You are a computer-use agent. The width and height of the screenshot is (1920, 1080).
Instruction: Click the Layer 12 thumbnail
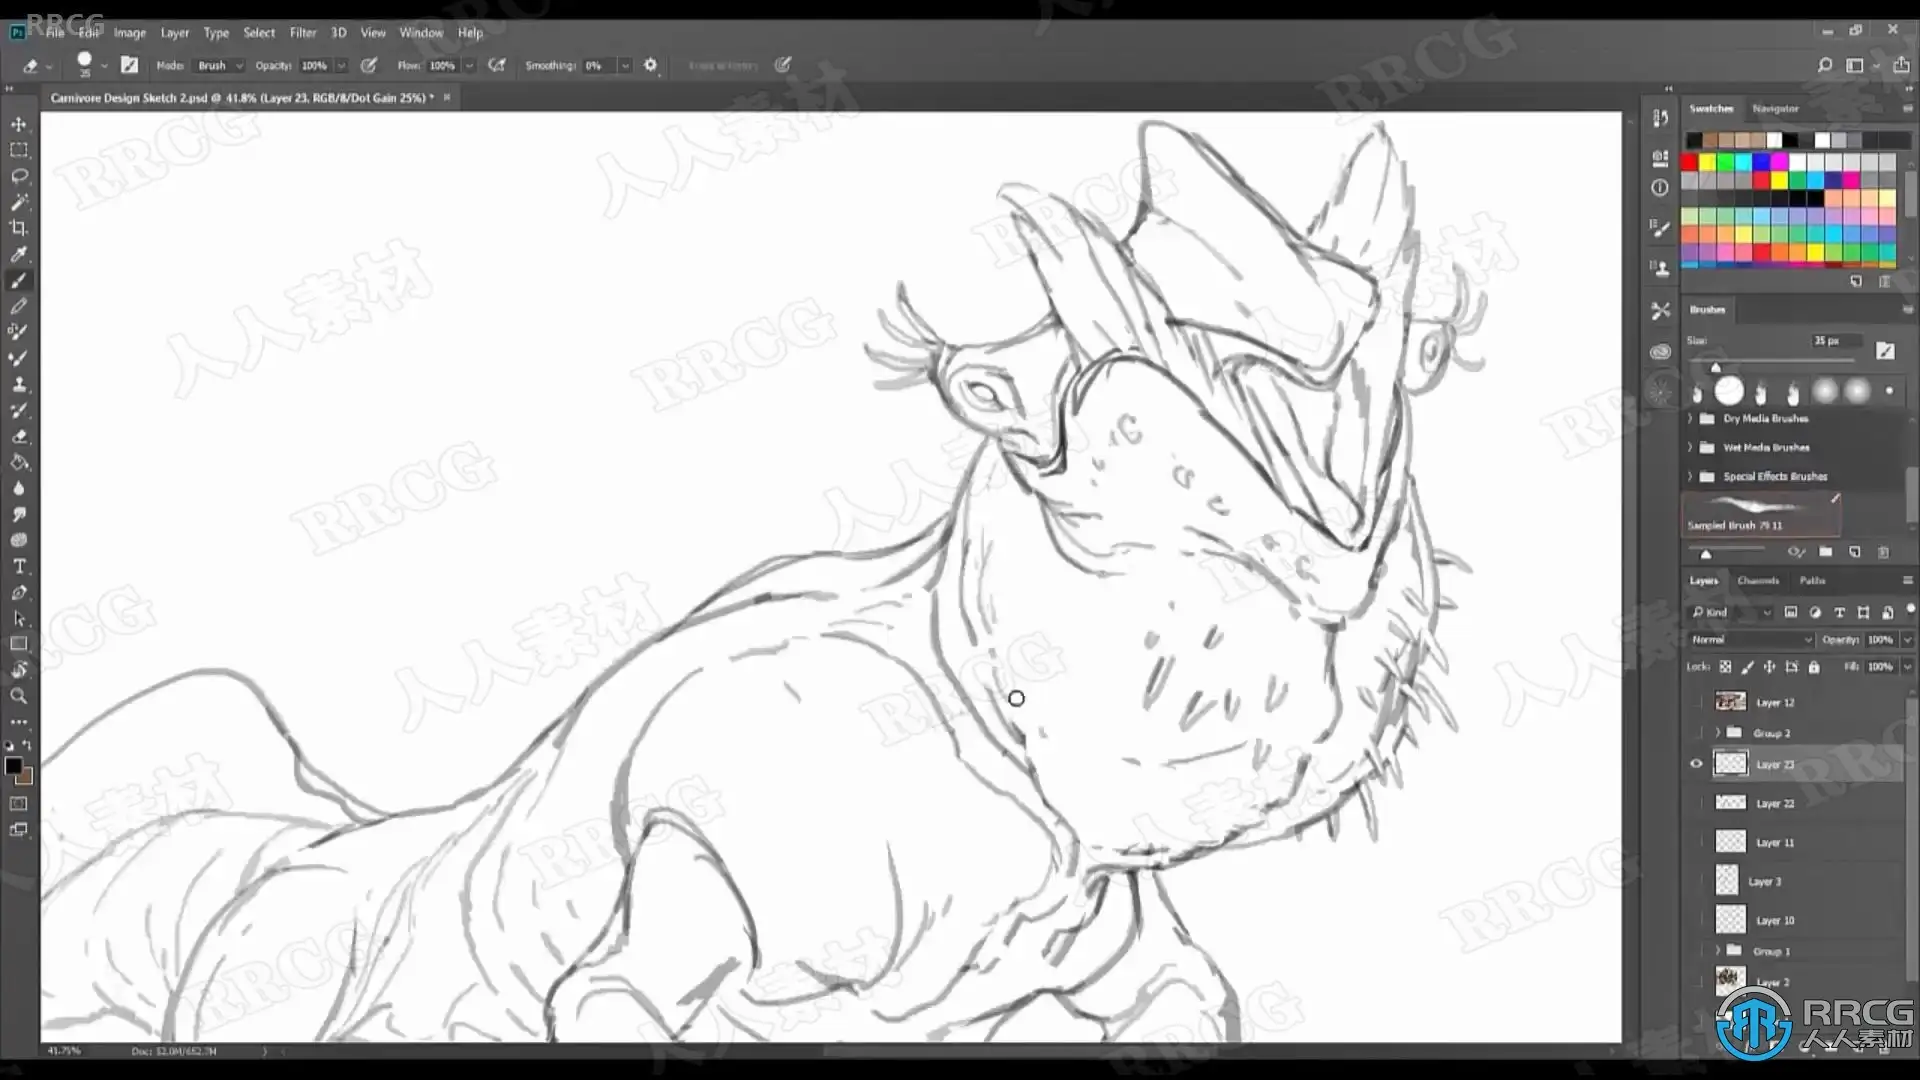tap(1730, 702)
